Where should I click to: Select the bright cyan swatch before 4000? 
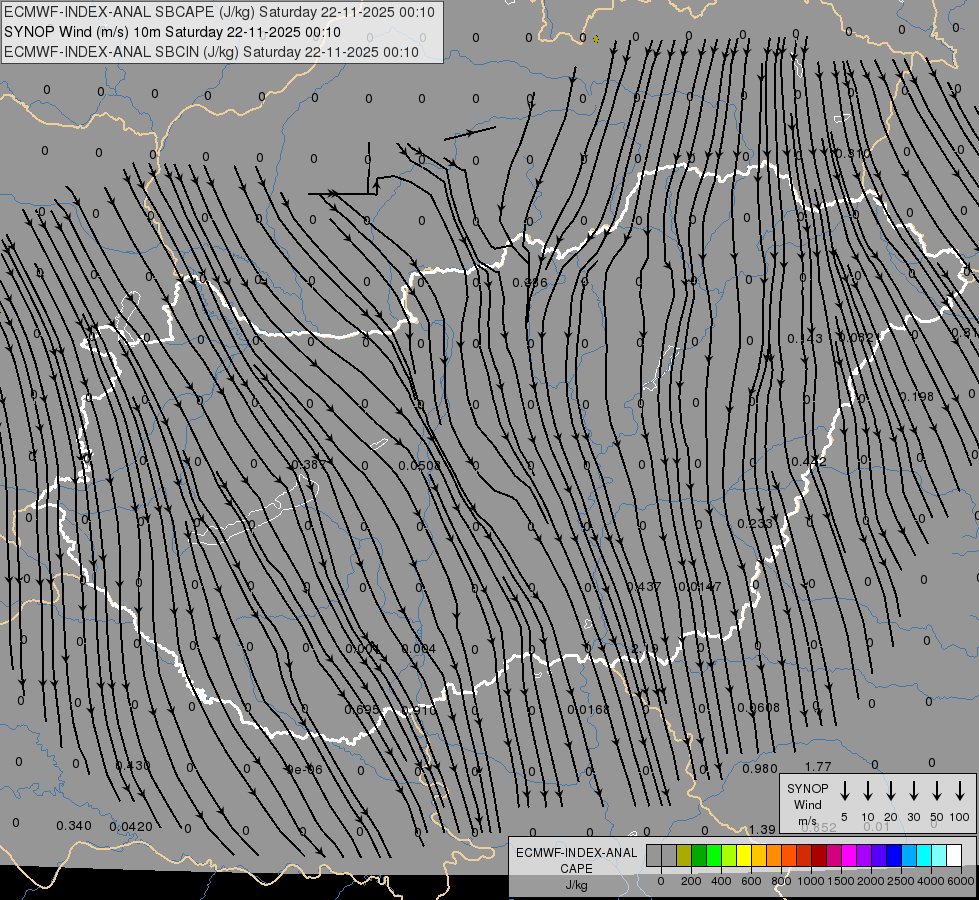point(924,856)
